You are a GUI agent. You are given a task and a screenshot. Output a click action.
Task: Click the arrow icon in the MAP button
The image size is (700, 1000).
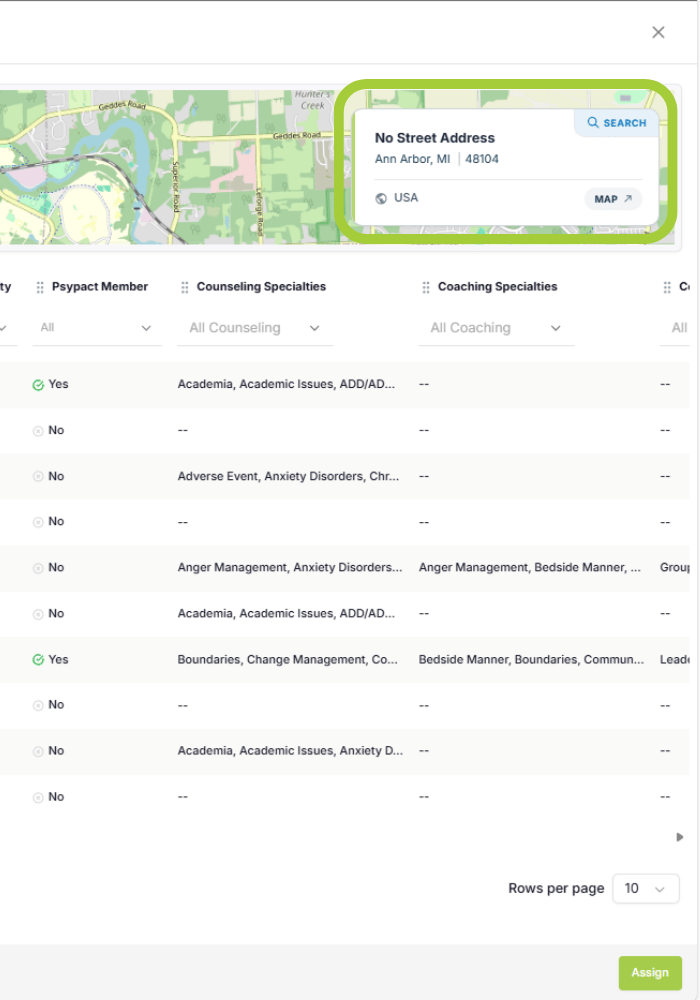(628, 199)
